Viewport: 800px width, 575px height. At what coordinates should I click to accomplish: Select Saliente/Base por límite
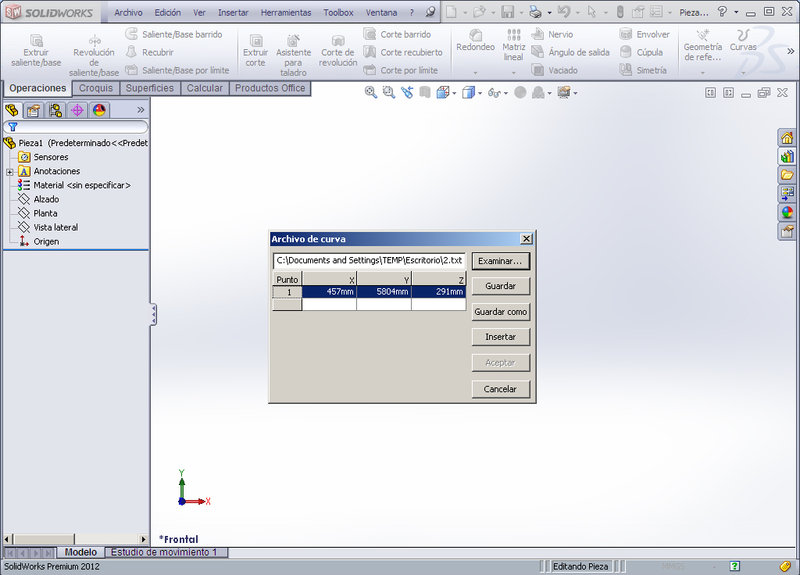coord(177,70)
